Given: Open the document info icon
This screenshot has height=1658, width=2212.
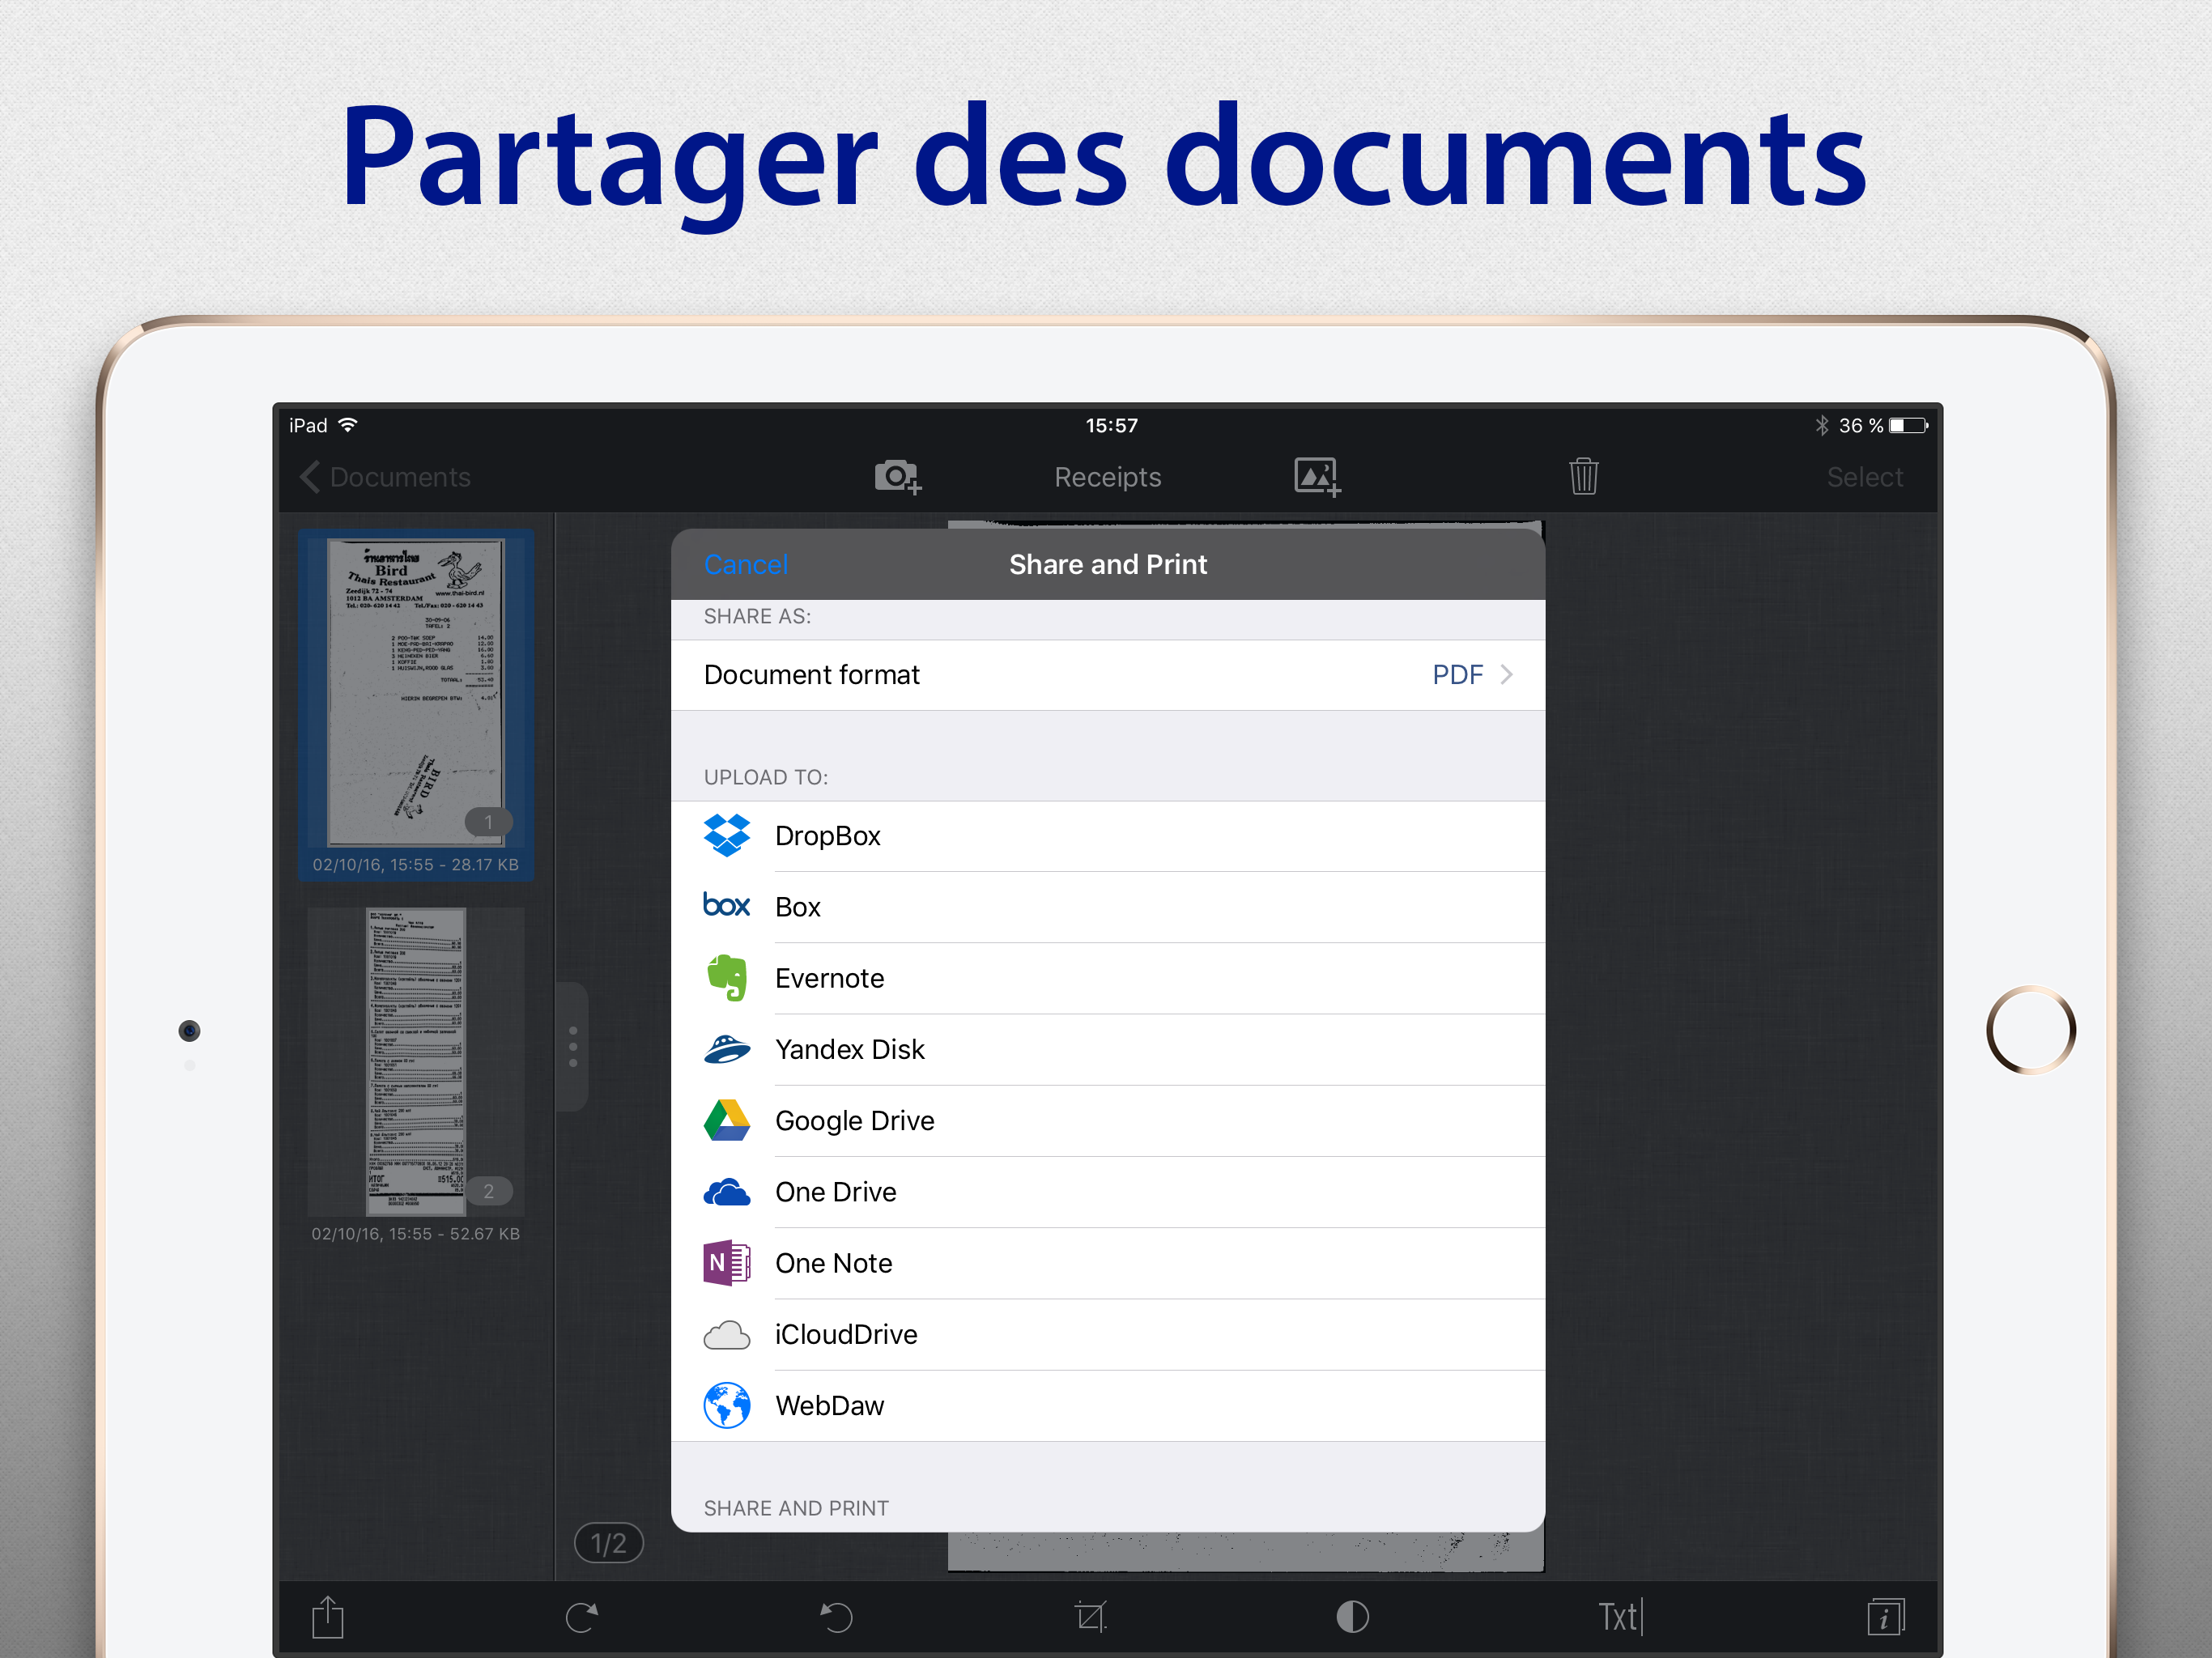Looking at the screenshot, I should tap(1885, 1617).
